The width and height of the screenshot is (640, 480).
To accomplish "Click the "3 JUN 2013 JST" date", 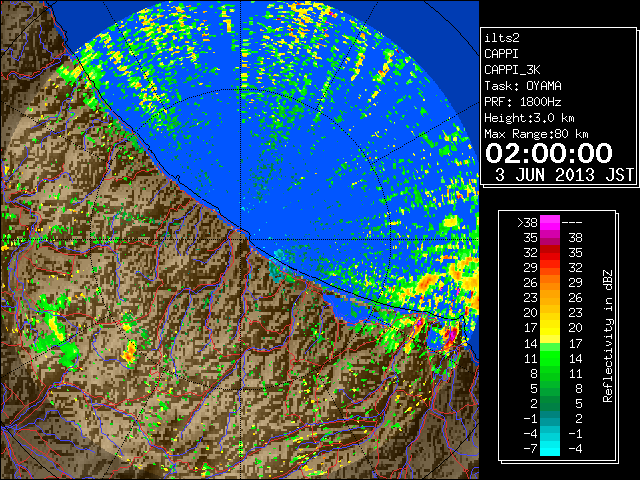I will coord(564,175).
